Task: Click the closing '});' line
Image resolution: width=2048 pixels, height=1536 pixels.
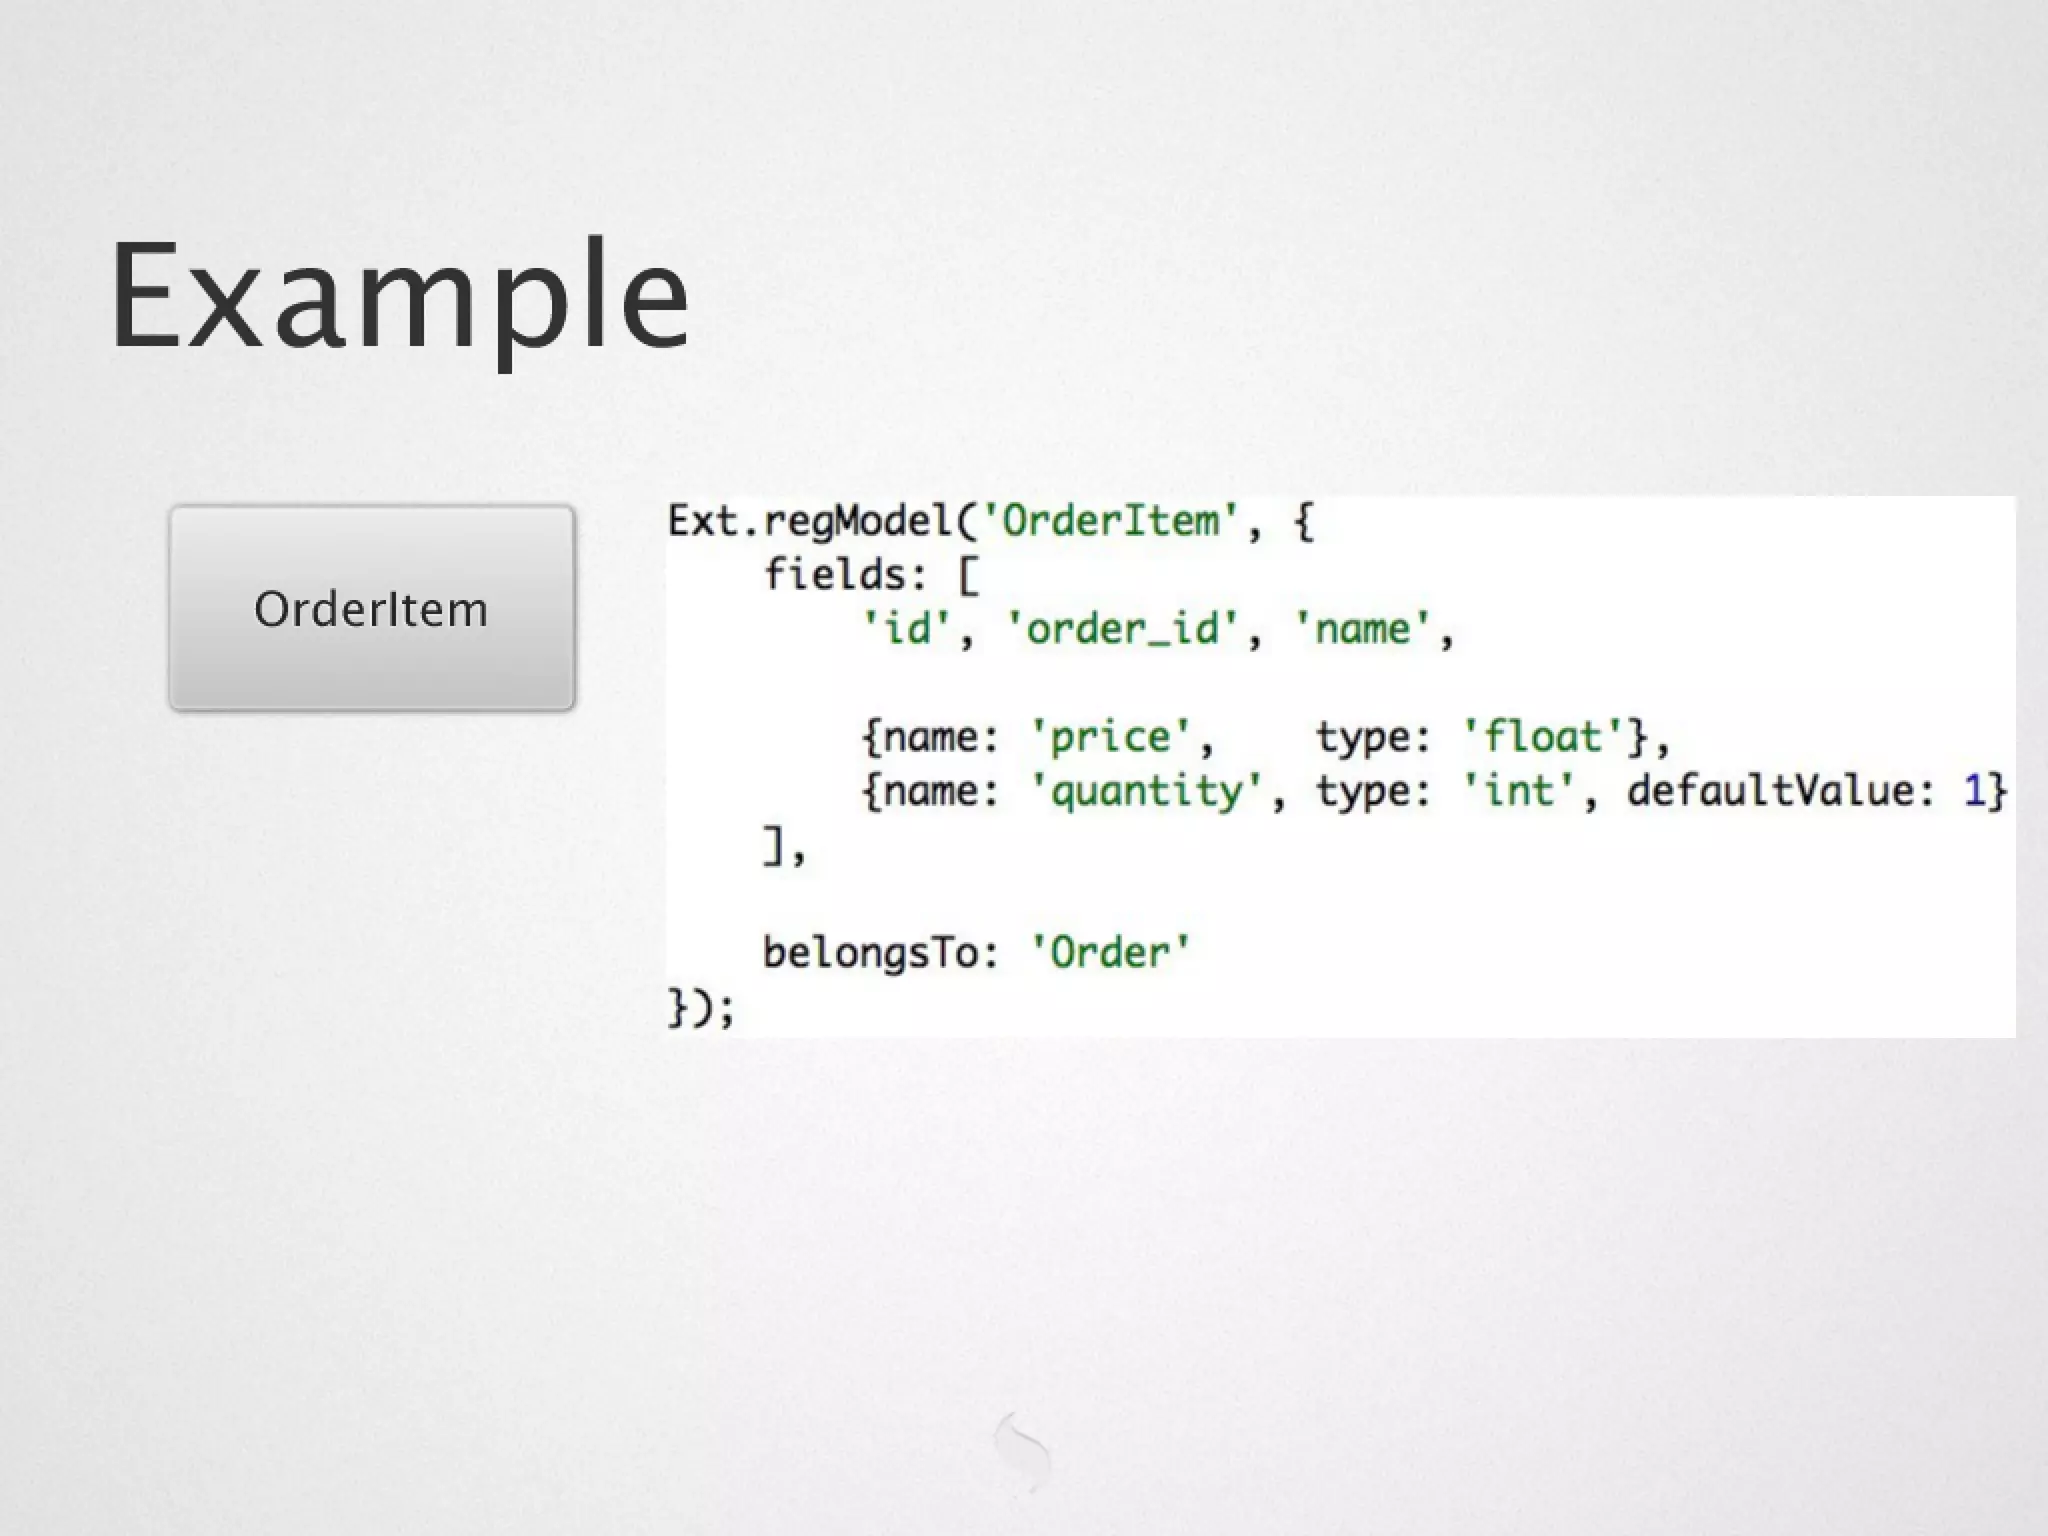Action: (701, 1007)
